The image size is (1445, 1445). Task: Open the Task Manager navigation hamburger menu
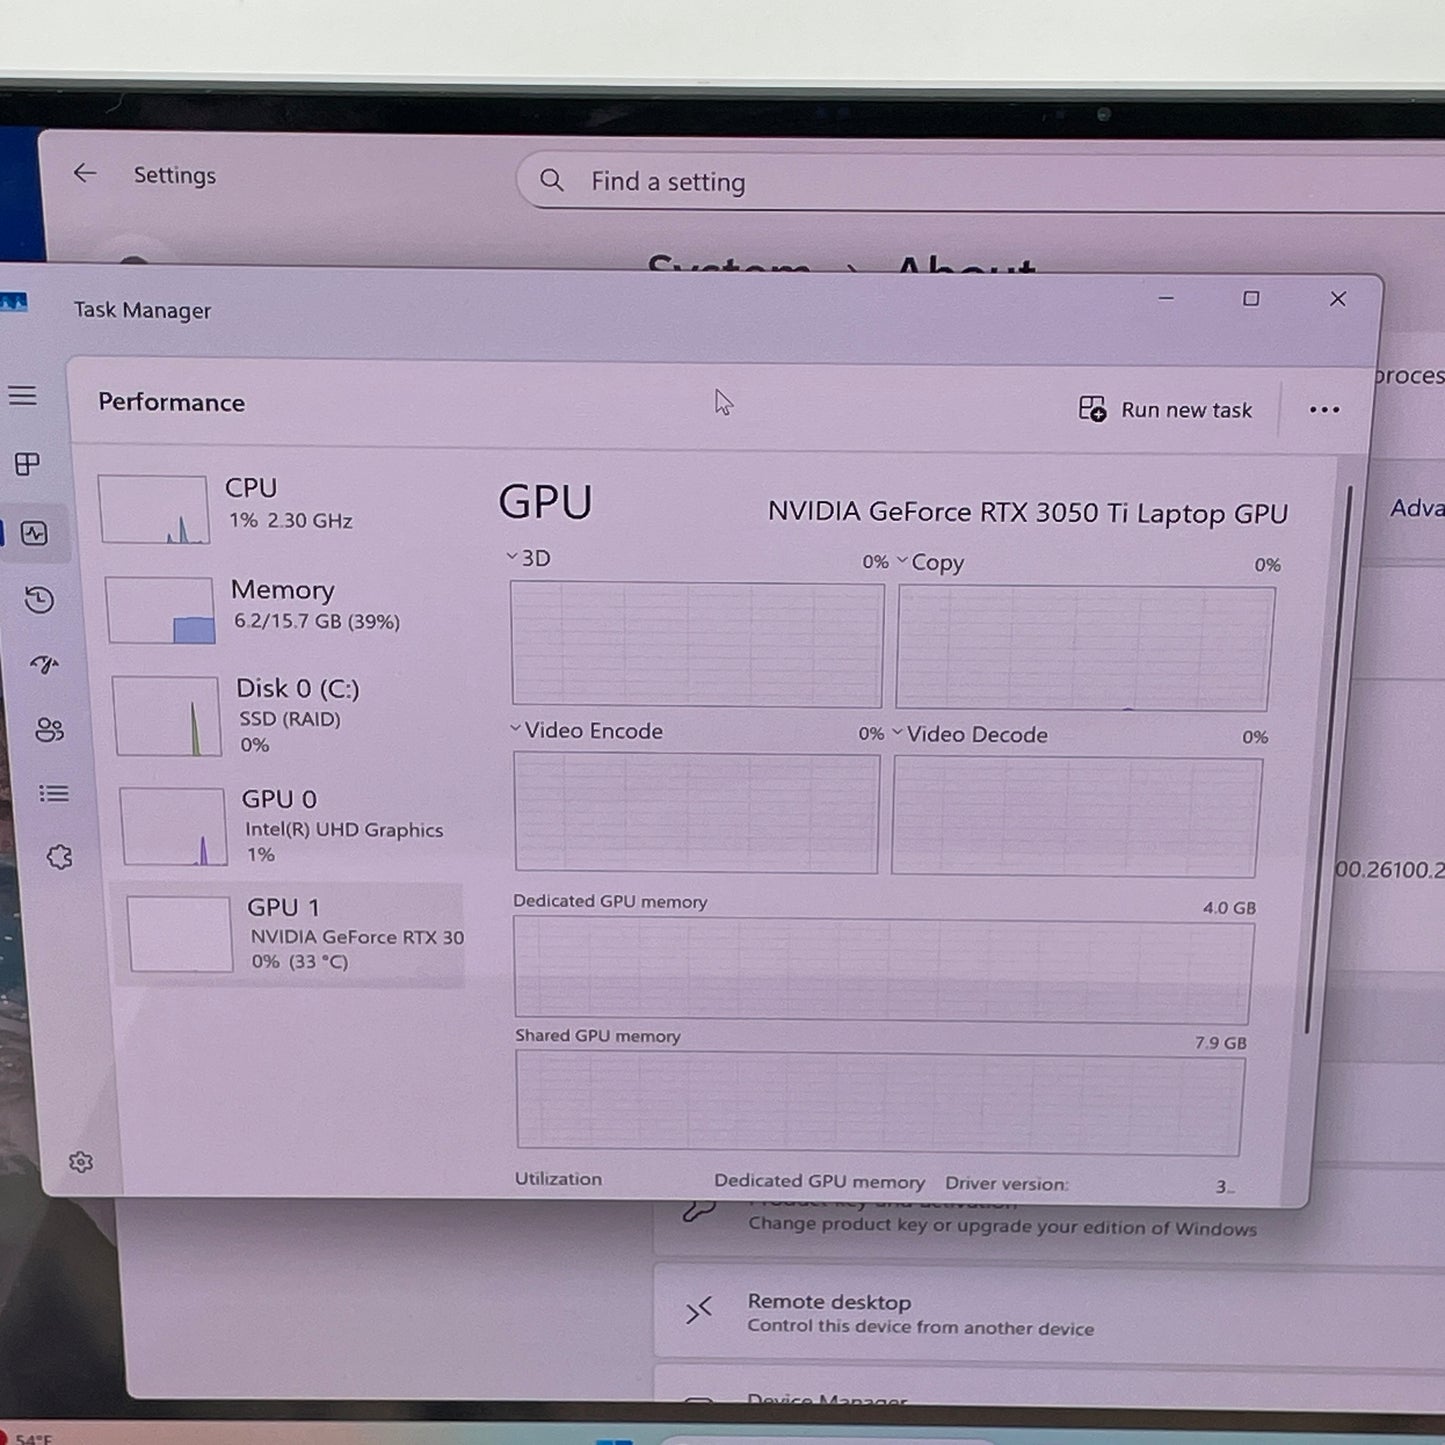pyautogui.click(x=24, y=396)
